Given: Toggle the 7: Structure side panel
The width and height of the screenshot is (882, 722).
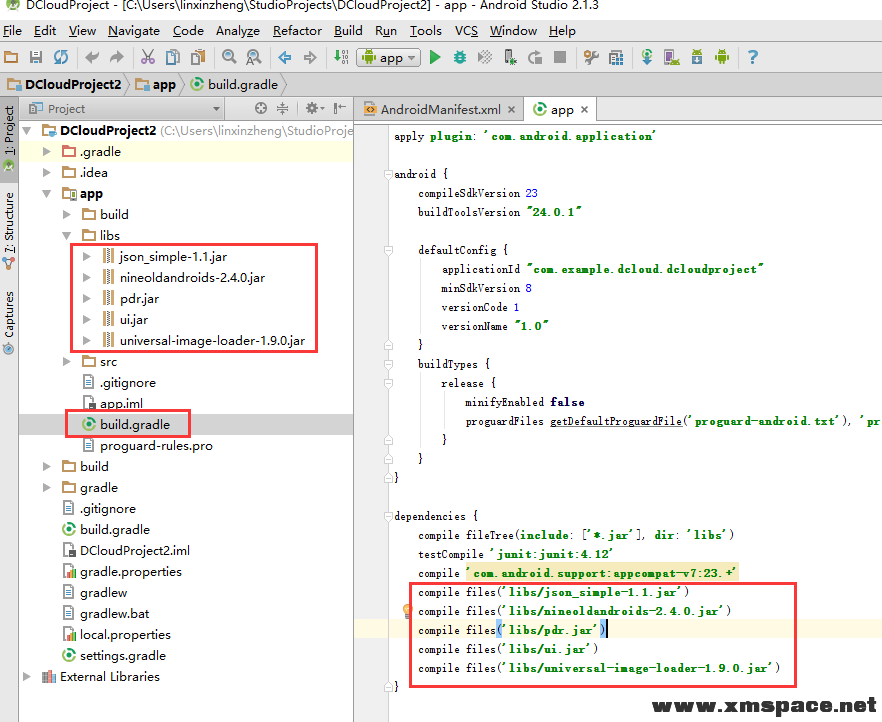Looking at the screenshot, I should tap(9, 222).
